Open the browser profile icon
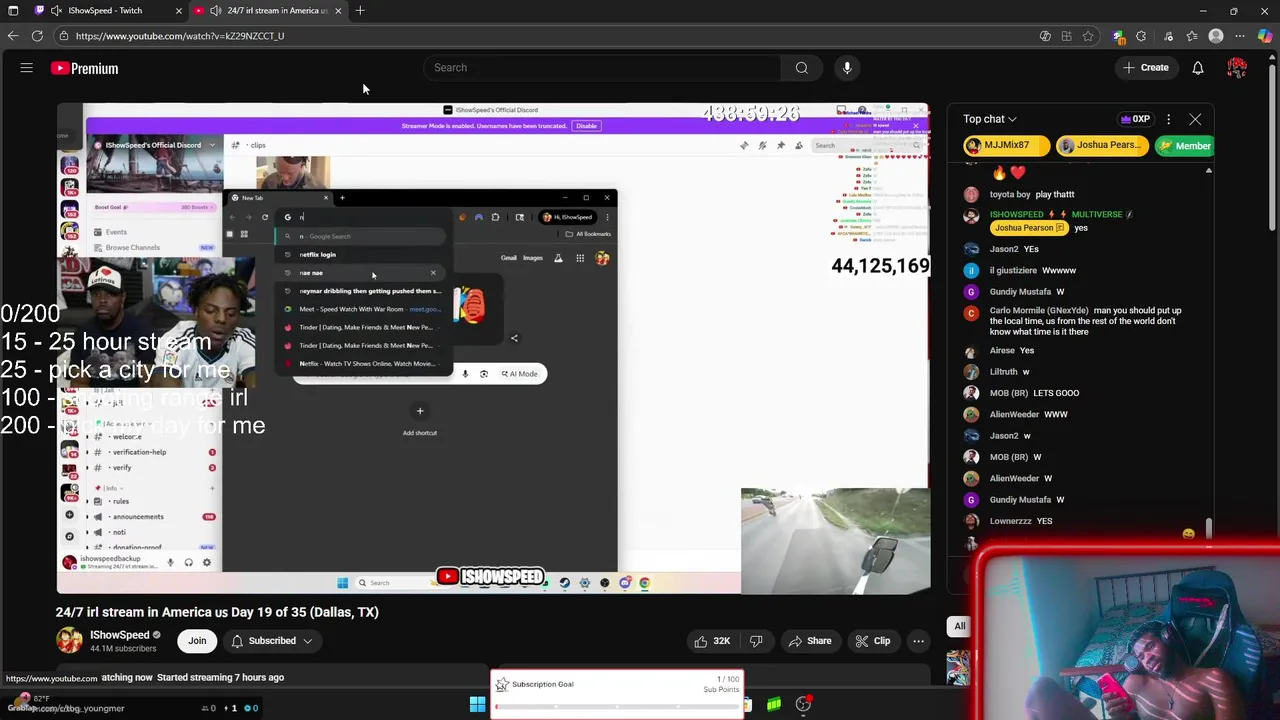This screenshot has width=1280, height=720. pyautogui.click(x=1216, y=36)
